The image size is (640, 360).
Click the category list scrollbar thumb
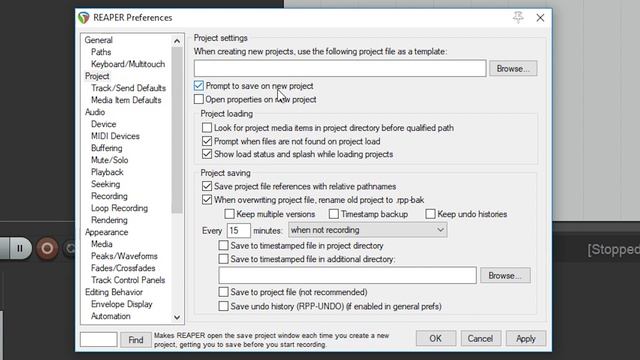177,130
